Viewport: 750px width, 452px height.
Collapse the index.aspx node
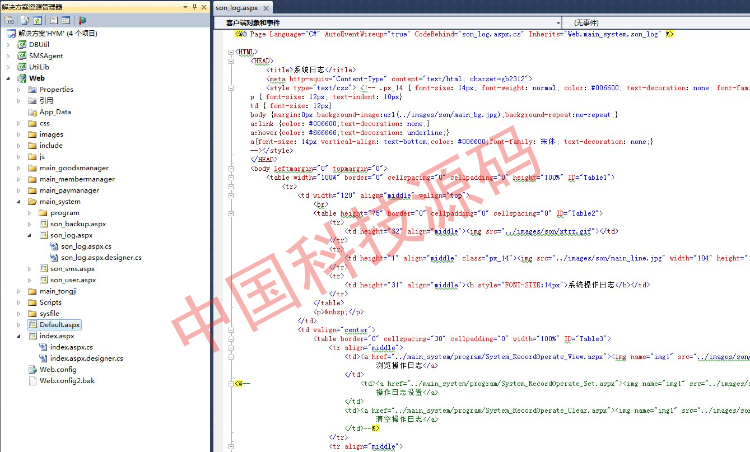tap(19, 336)
